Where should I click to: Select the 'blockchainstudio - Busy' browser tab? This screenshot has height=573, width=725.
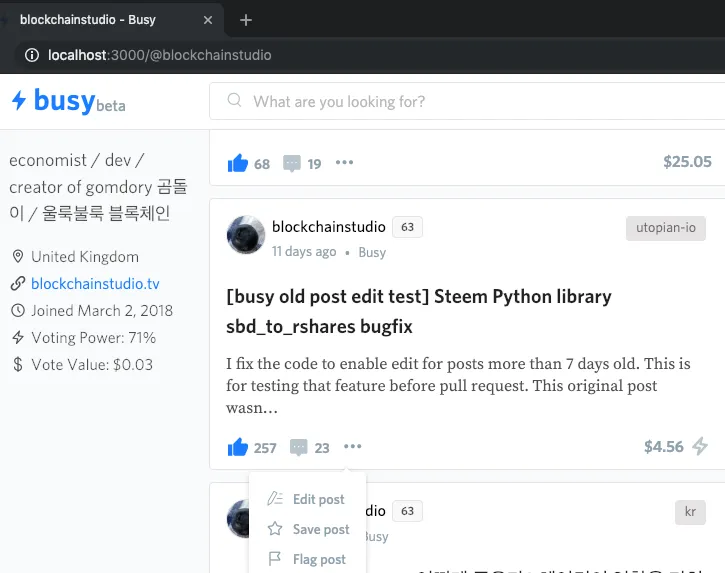click(x=113, y=20)
